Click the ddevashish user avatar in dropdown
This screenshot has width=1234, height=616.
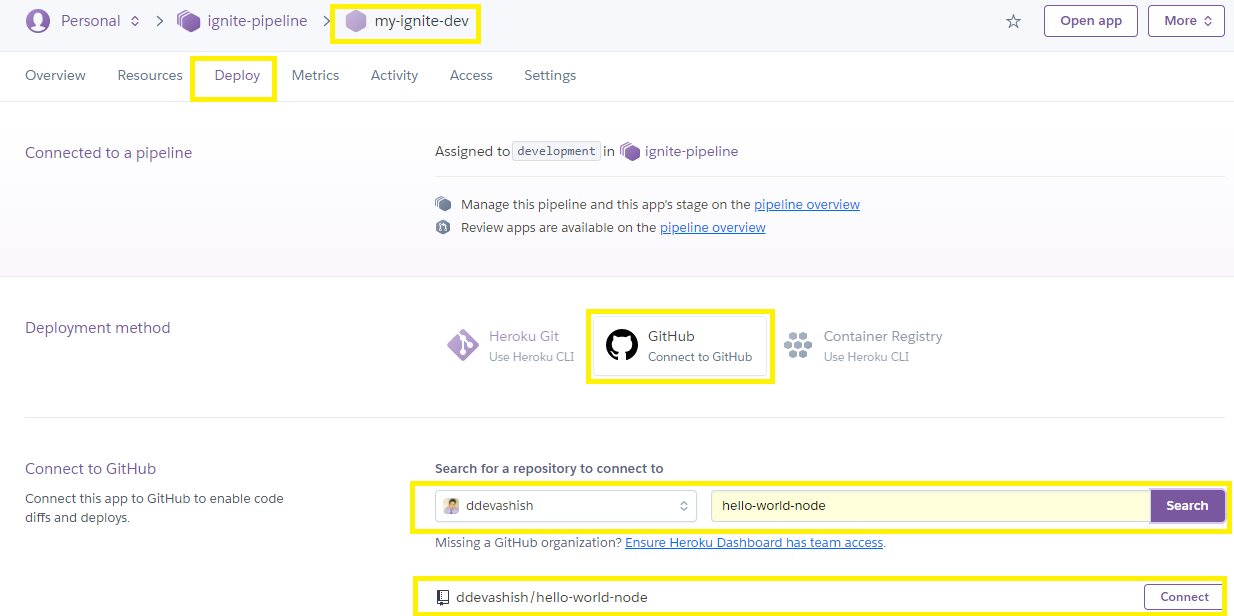click(x=452, y=506)
